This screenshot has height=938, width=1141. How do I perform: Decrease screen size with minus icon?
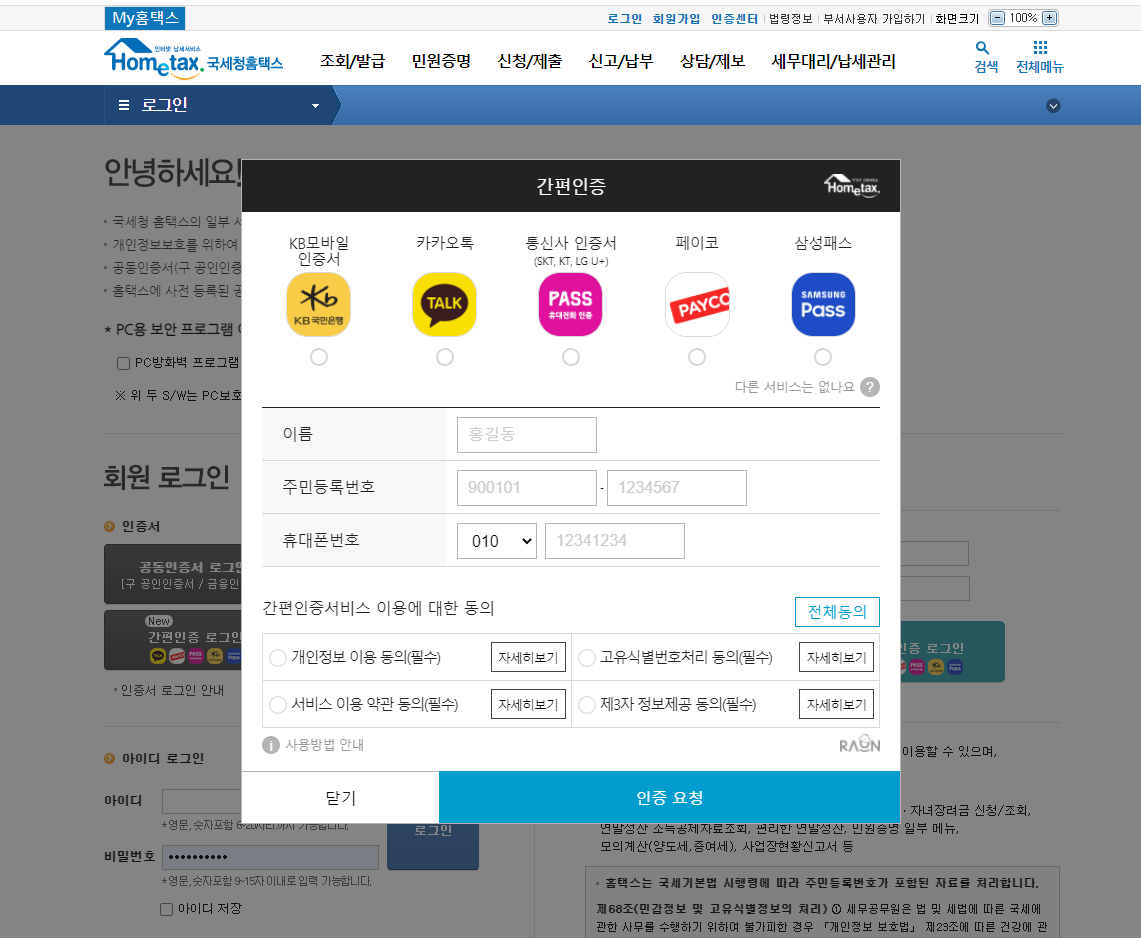coord(998,18)
